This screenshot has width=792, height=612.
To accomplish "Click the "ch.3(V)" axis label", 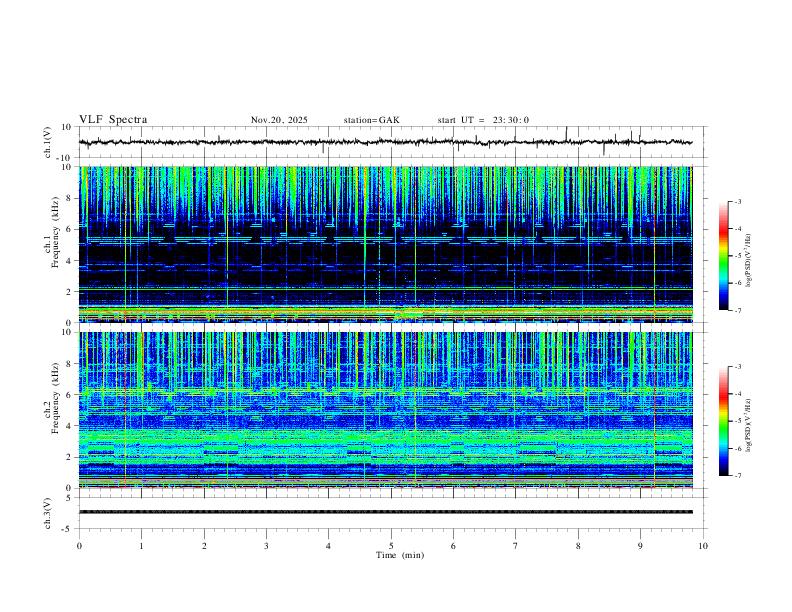I will tap(48, 513).
